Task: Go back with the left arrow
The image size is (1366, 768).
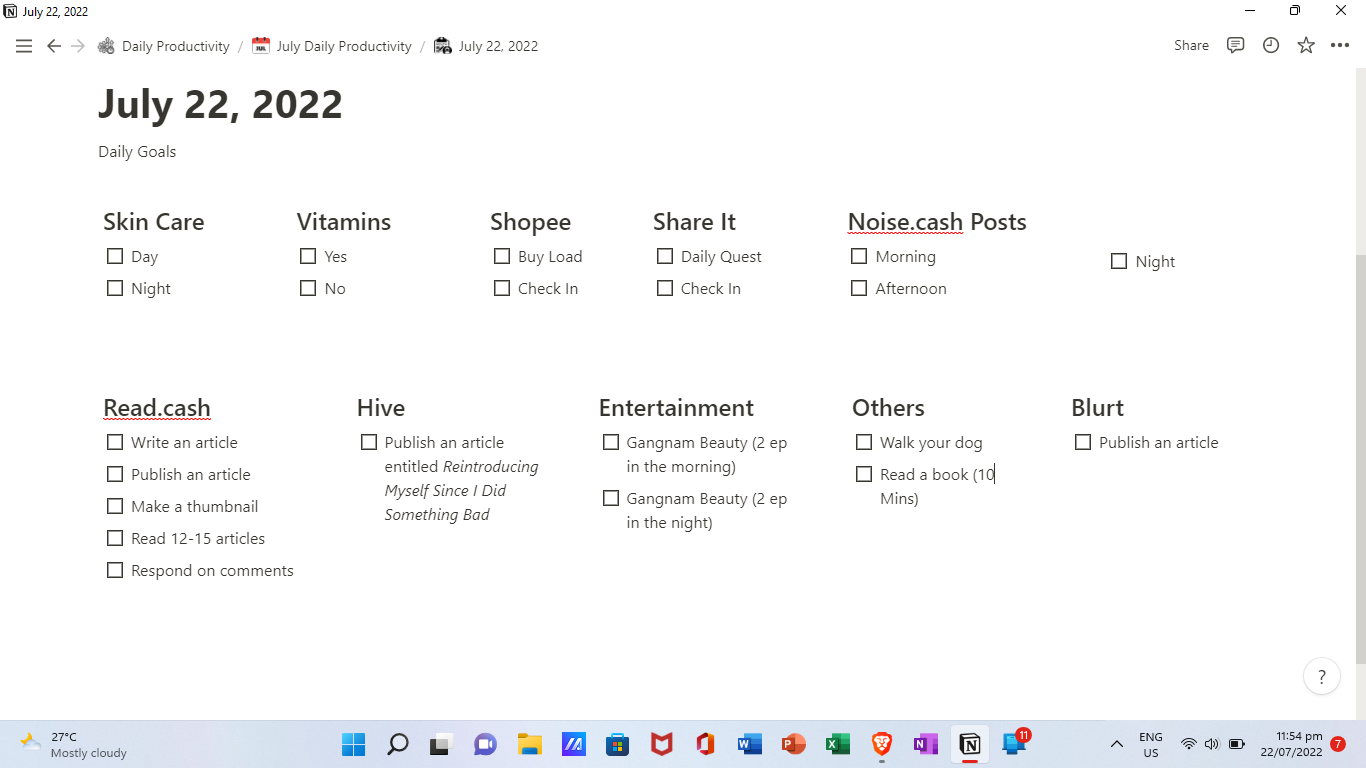Action: pos(54,46)
